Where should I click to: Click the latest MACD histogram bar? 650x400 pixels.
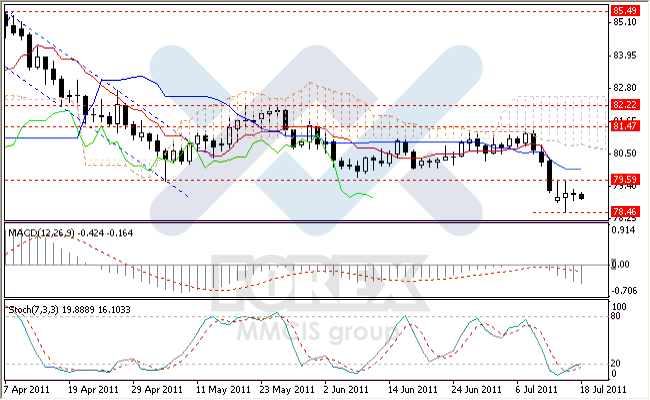tap(582, 274)
